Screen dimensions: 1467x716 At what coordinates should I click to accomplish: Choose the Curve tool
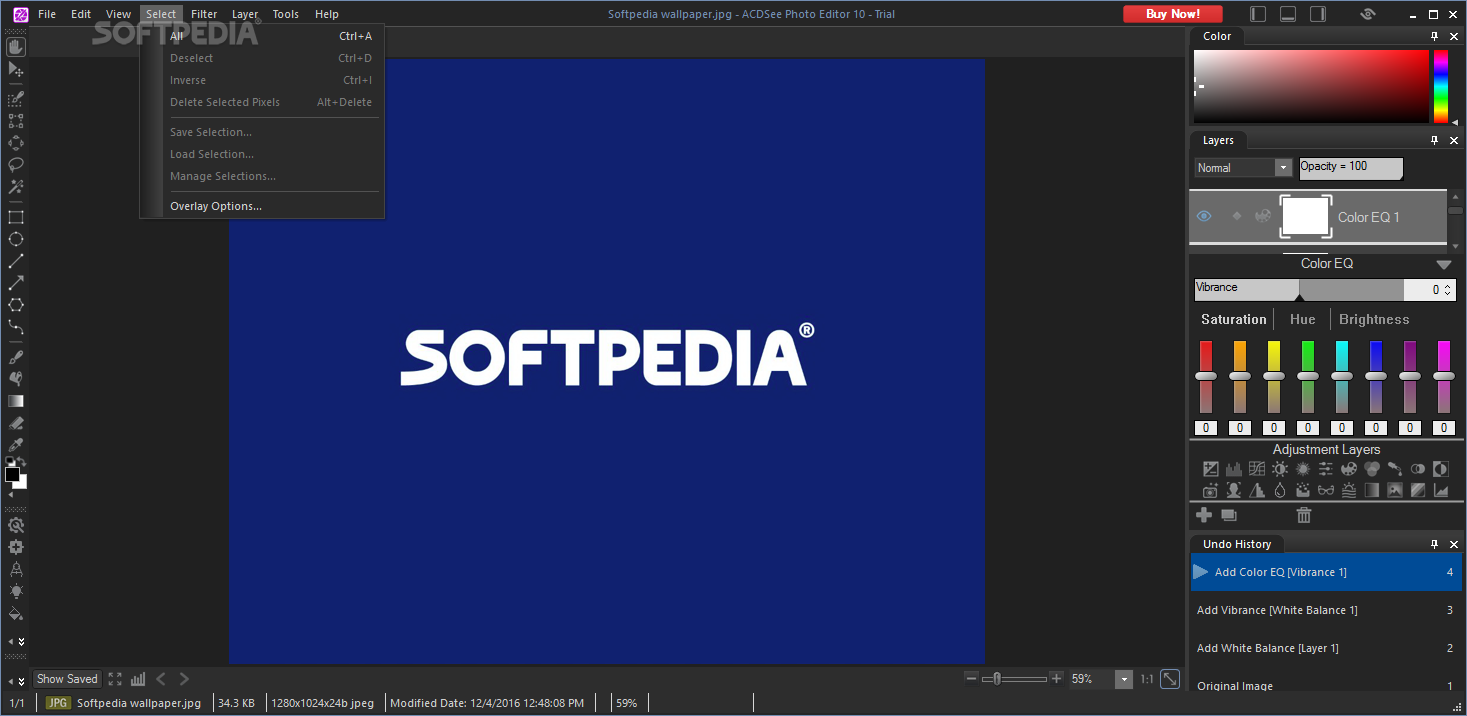coord(15,327)
